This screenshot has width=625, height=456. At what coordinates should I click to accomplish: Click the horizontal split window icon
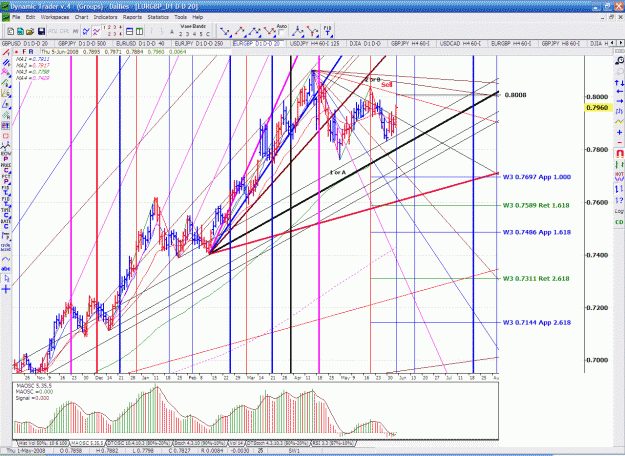[130, 31]
